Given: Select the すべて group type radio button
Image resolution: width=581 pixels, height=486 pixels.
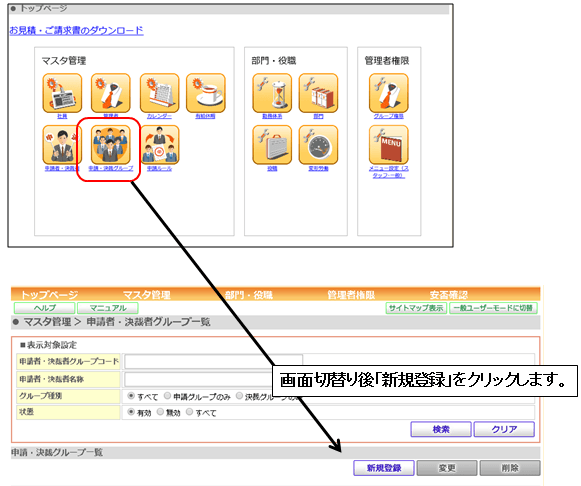Looking at the screenshot, I should click(131, 396).
